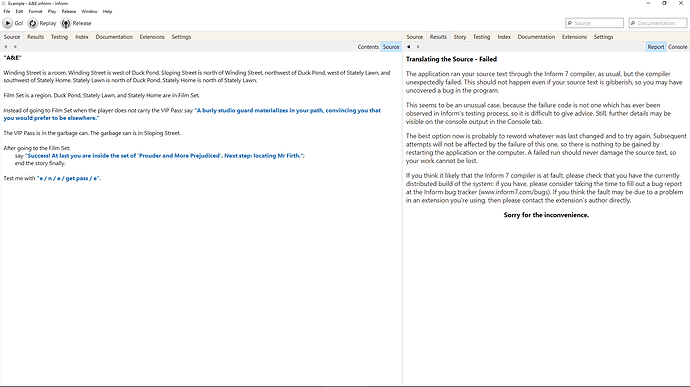Select right pane Index tab
690x387 pixels.
point(504,37)
